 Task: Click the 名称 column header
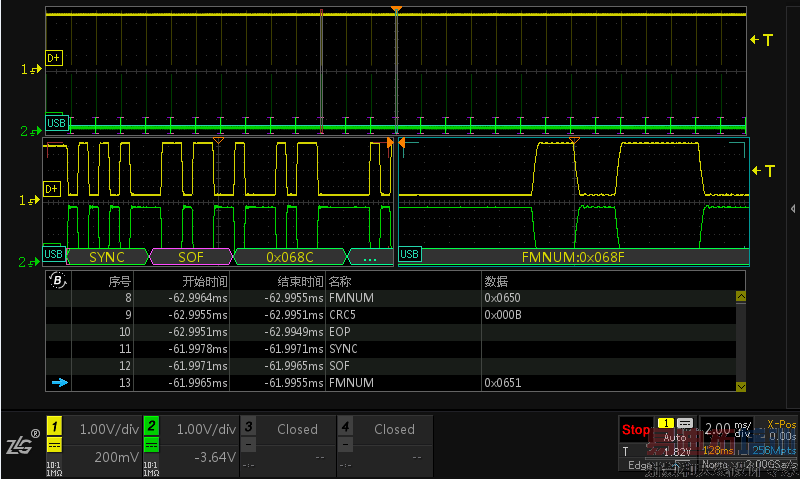pyautogui.click(x=340, y=282)
